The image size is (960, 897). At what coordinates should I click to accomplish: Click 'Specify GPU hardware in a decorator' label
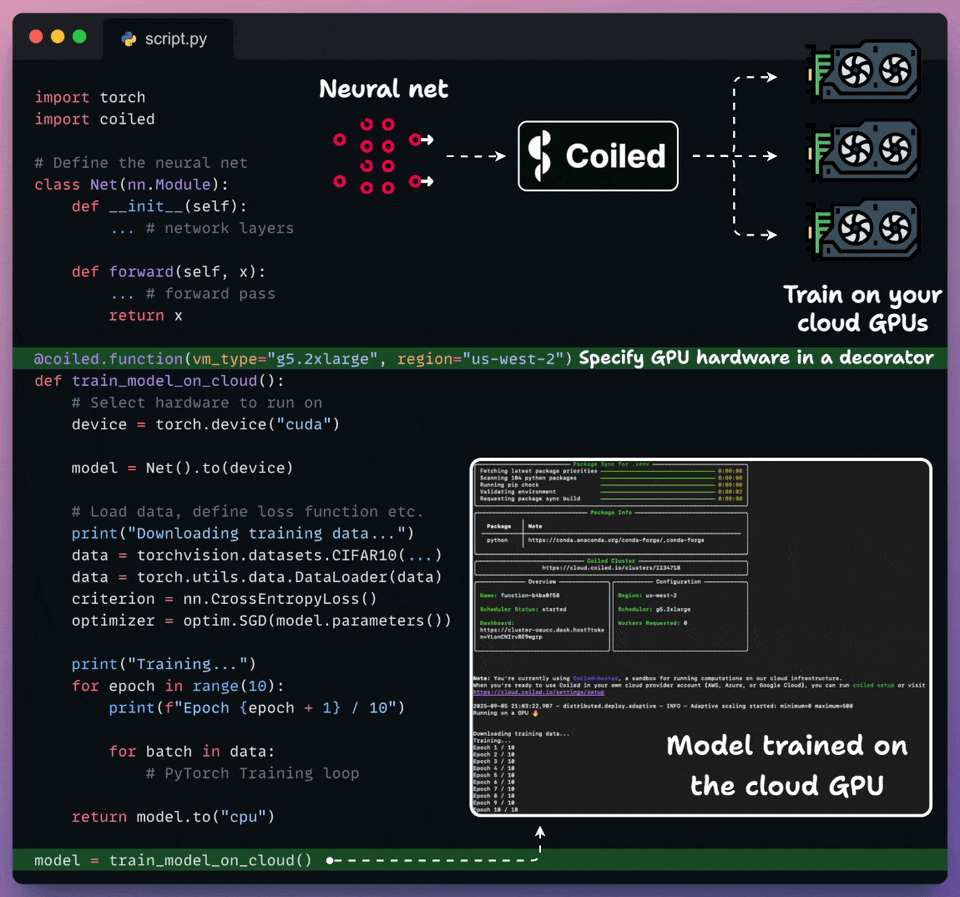[x=756, y=358]
